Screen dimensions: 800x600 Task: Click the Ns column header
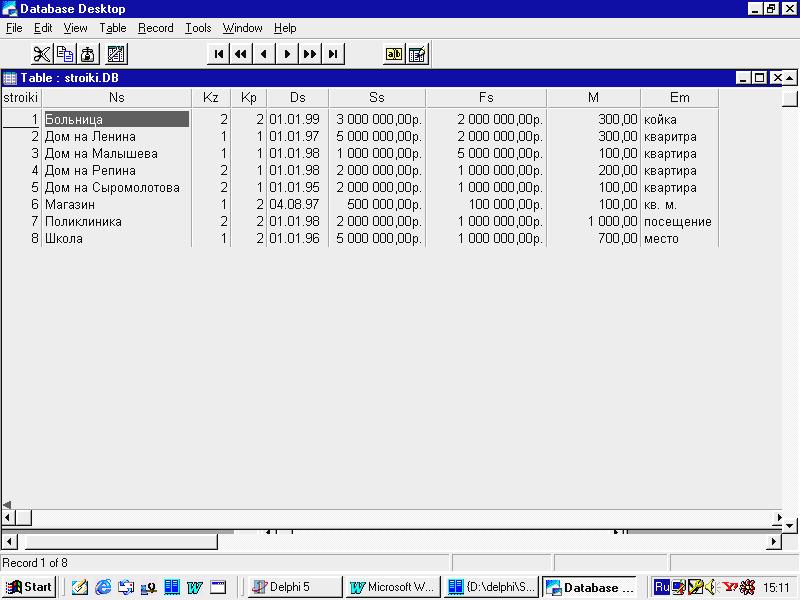116,97
